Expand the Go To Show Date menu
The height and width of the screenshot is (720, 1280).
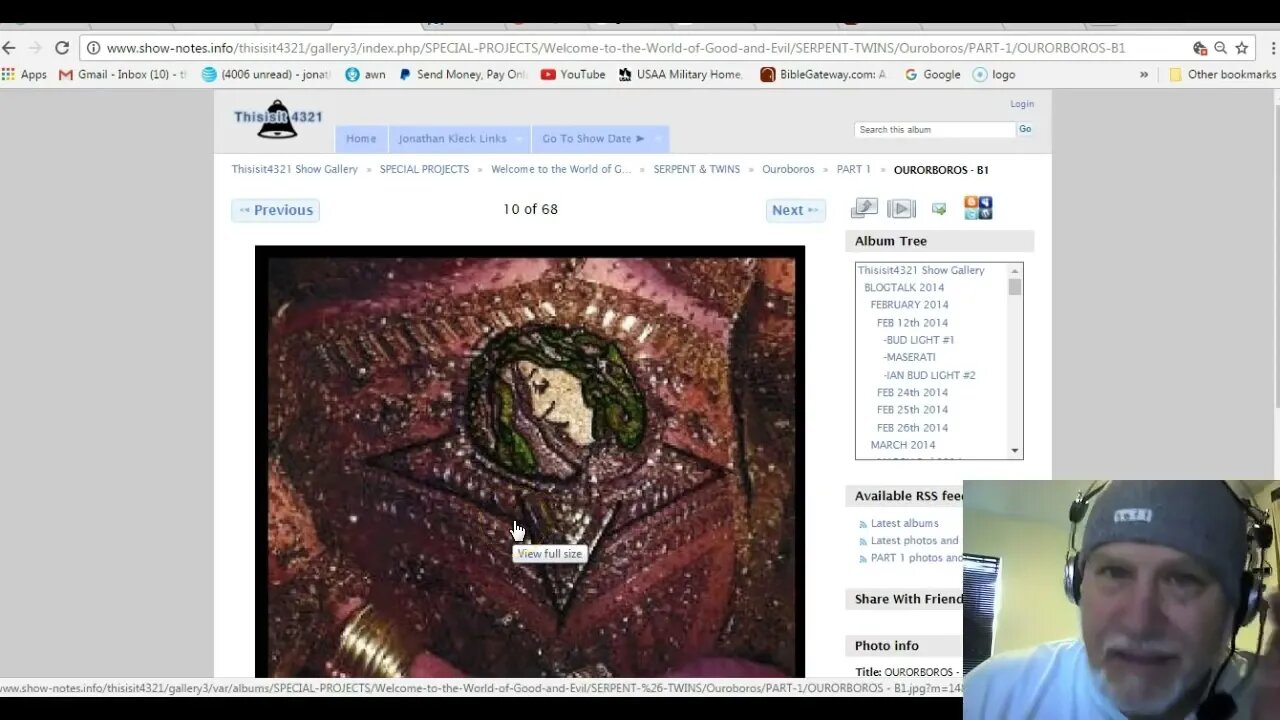pyautogui.click(x=600, y=139)
